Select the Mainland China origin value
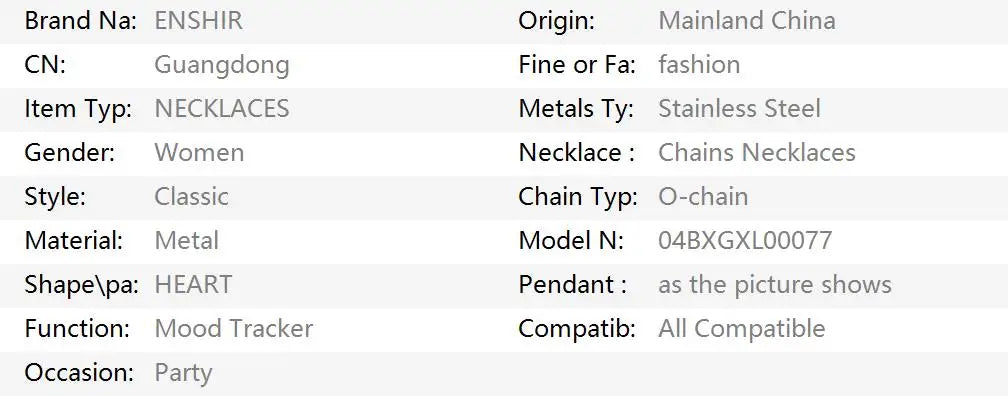The width and height of the screenshot is (1008, 396). pos(747,21)
